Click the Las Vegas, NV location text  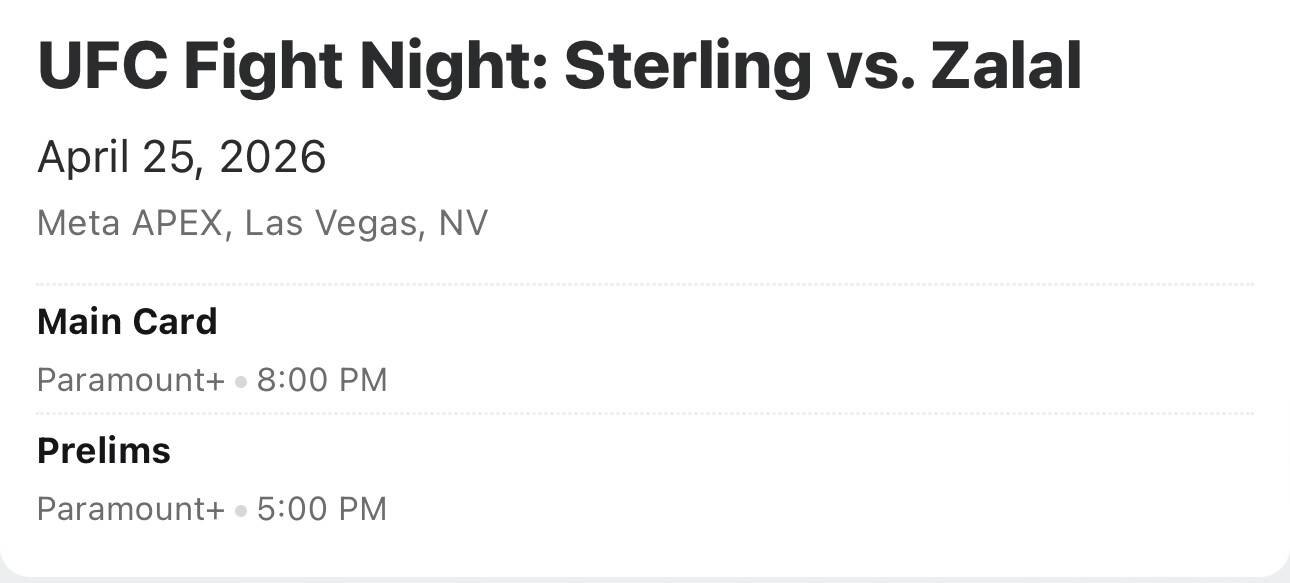(366, 222)
